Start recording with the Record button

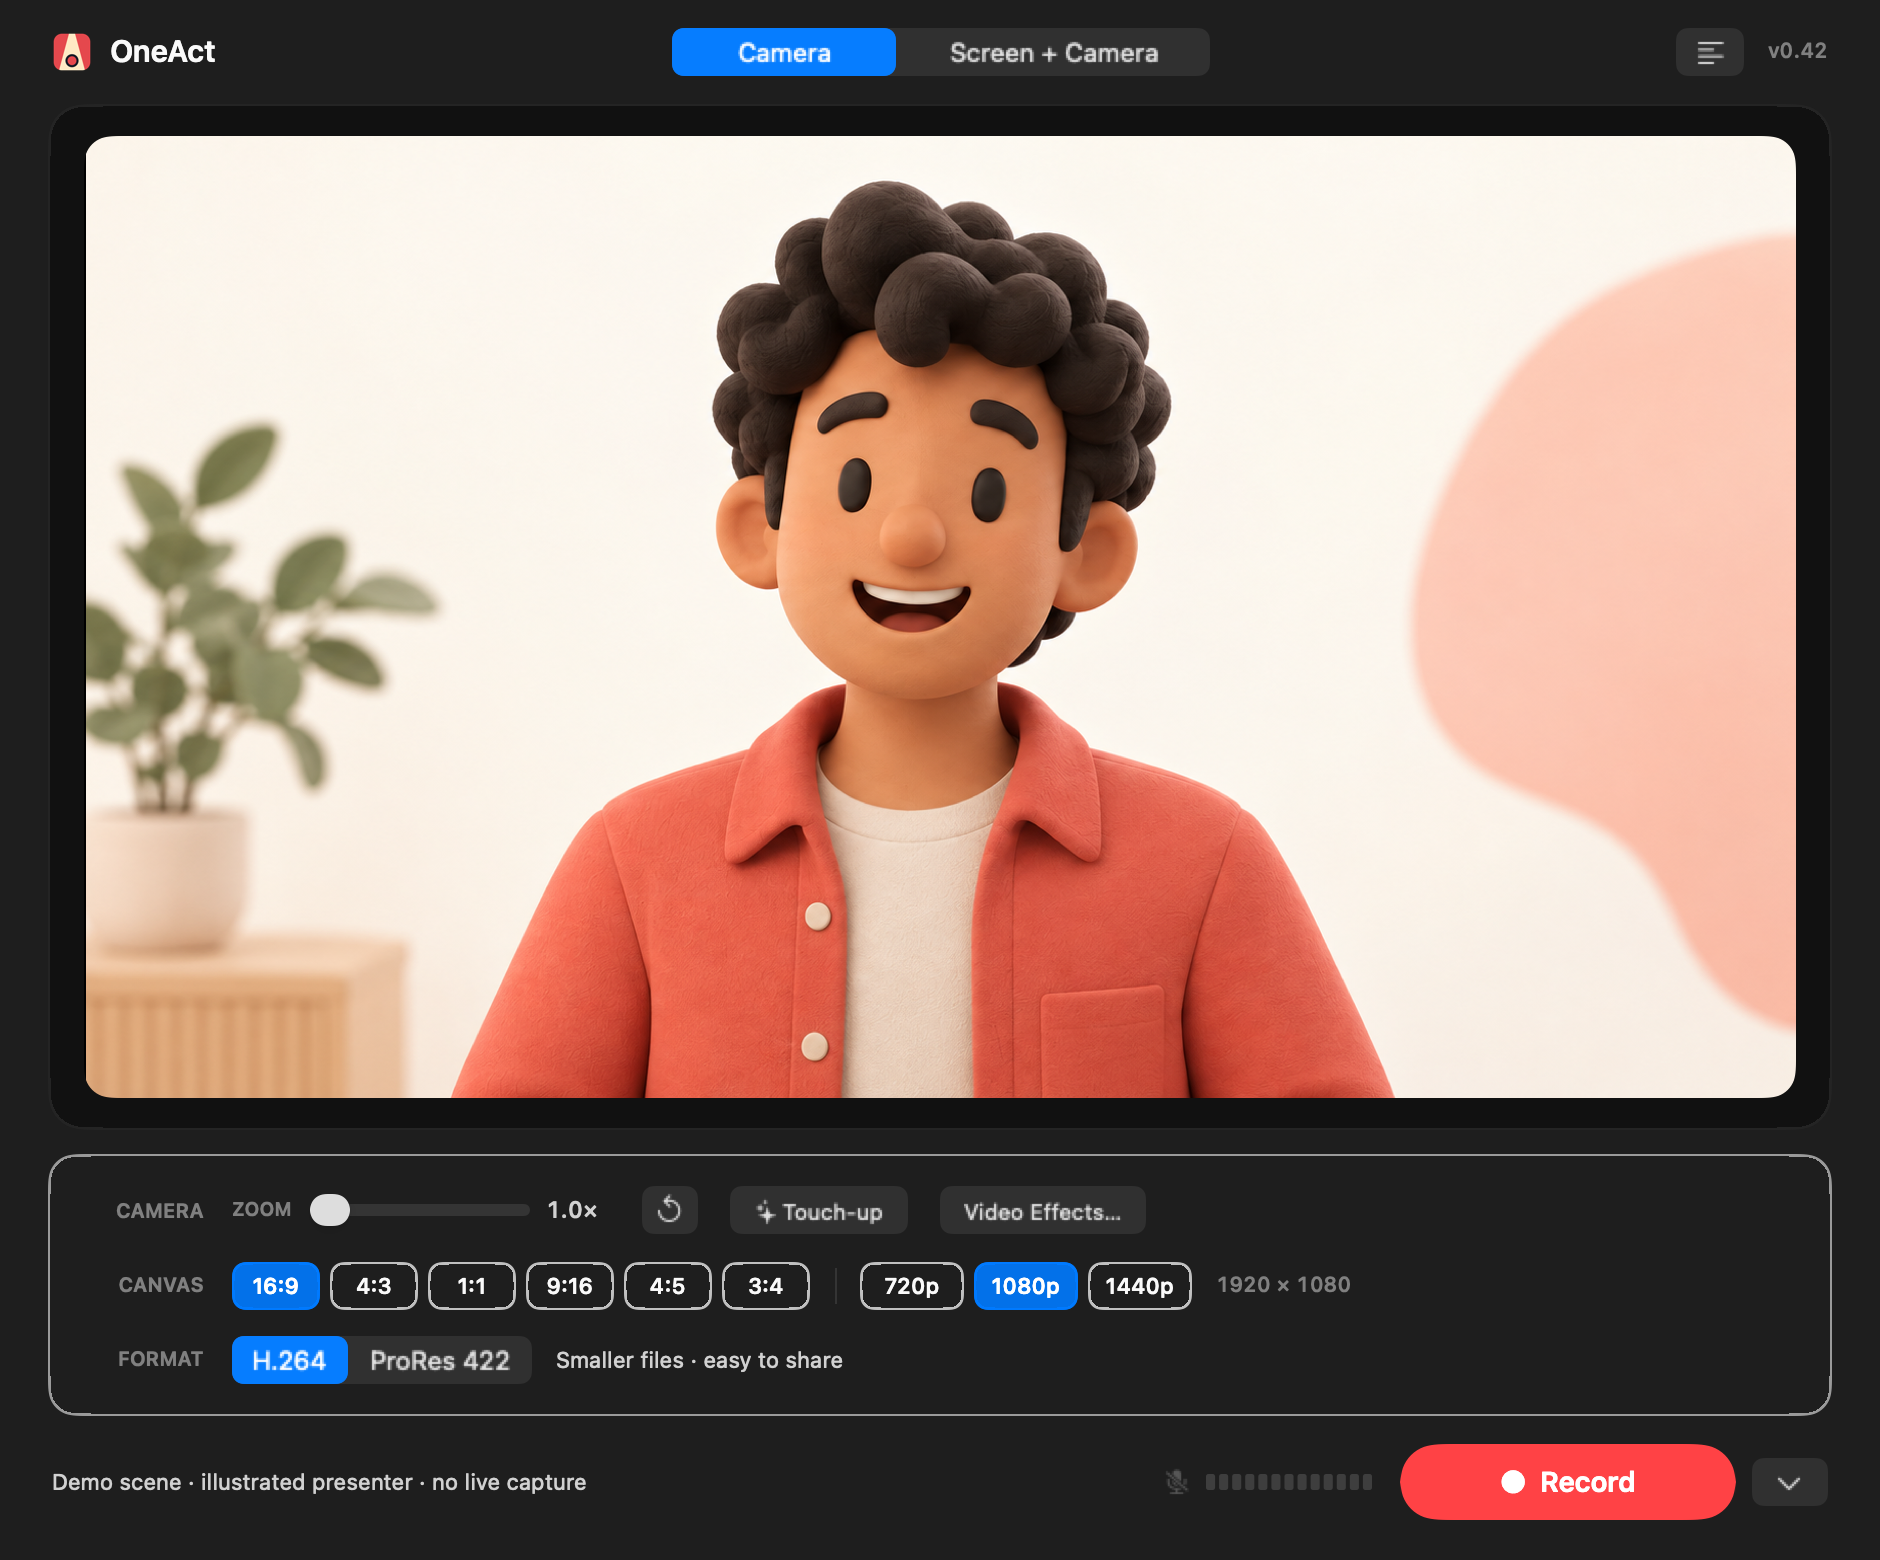(x=1567, y=1482)
